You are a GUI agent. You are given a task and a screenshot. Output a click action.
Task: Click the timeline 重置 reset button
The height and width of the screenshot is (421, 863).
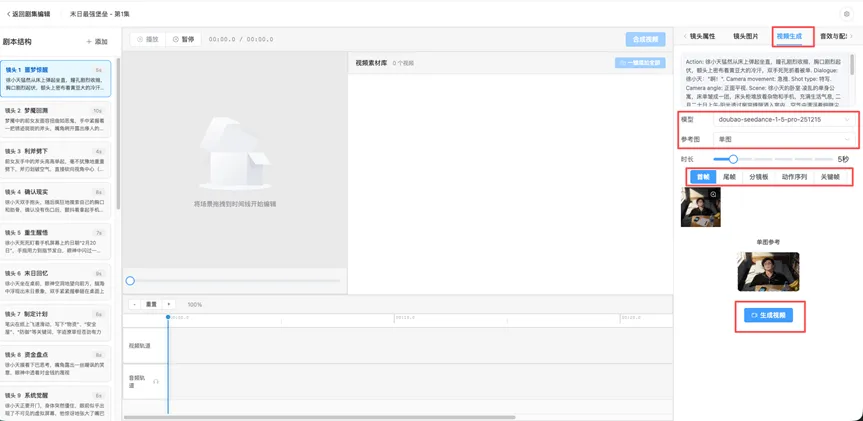[x=151, y=304]
